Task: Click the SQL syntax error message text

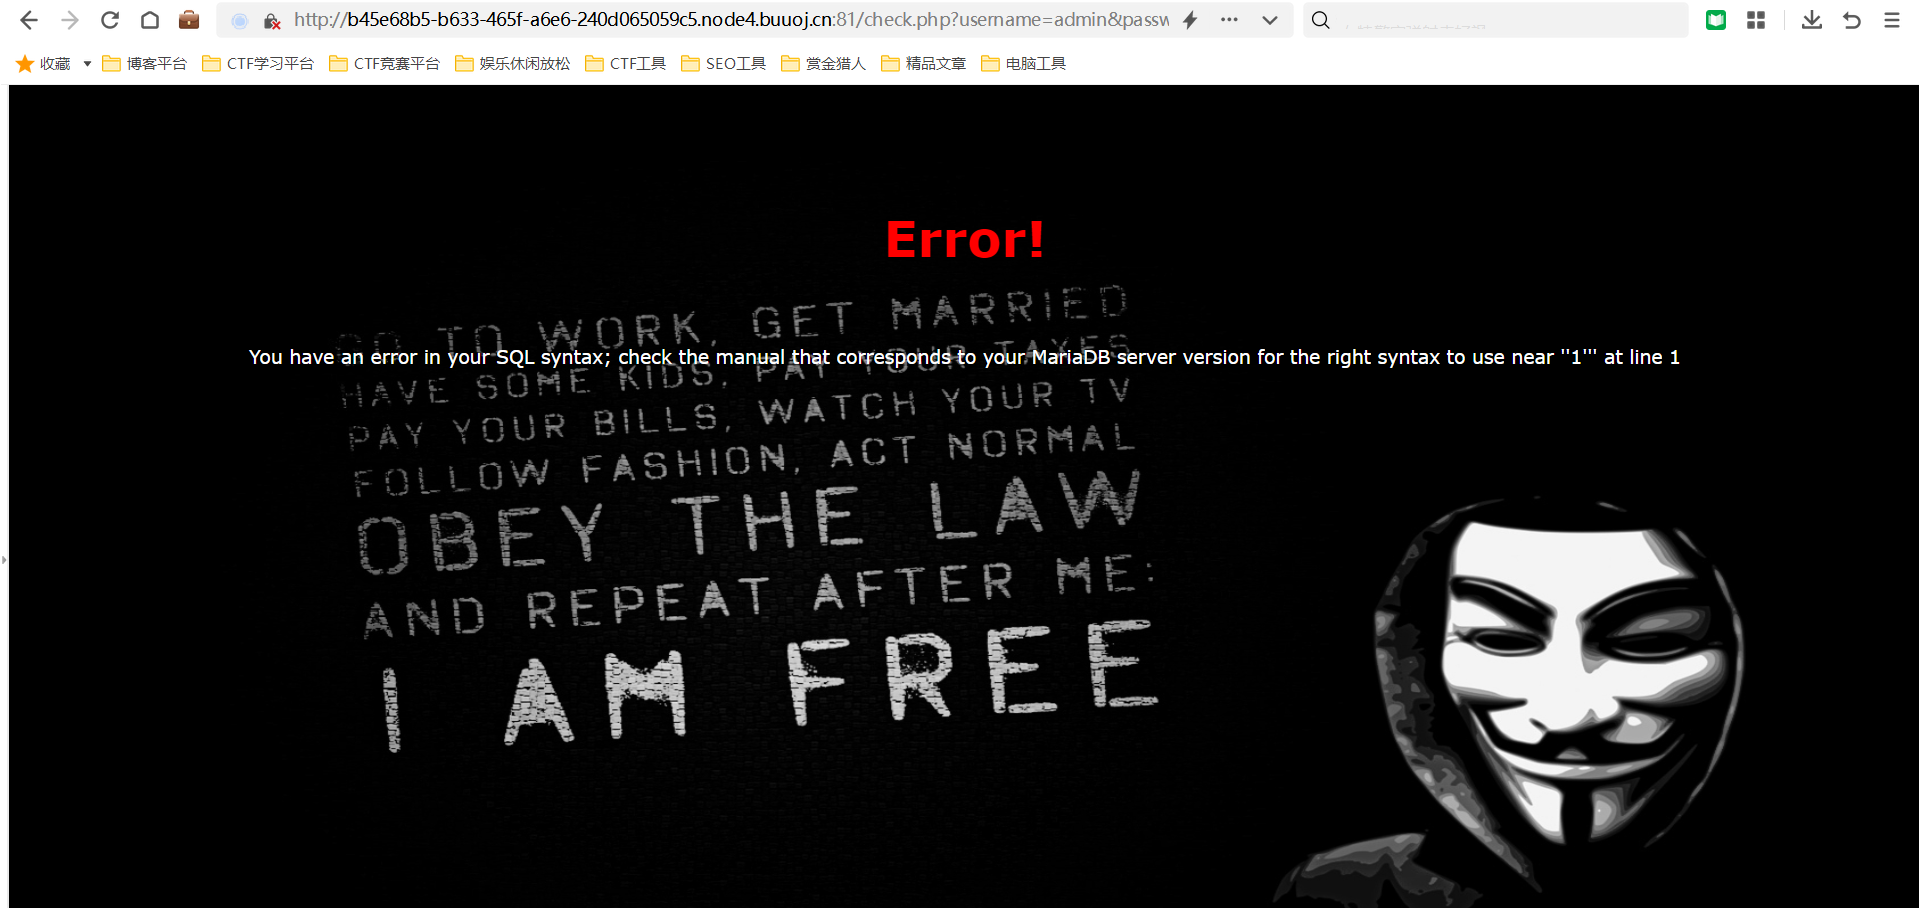Action: 964,357
